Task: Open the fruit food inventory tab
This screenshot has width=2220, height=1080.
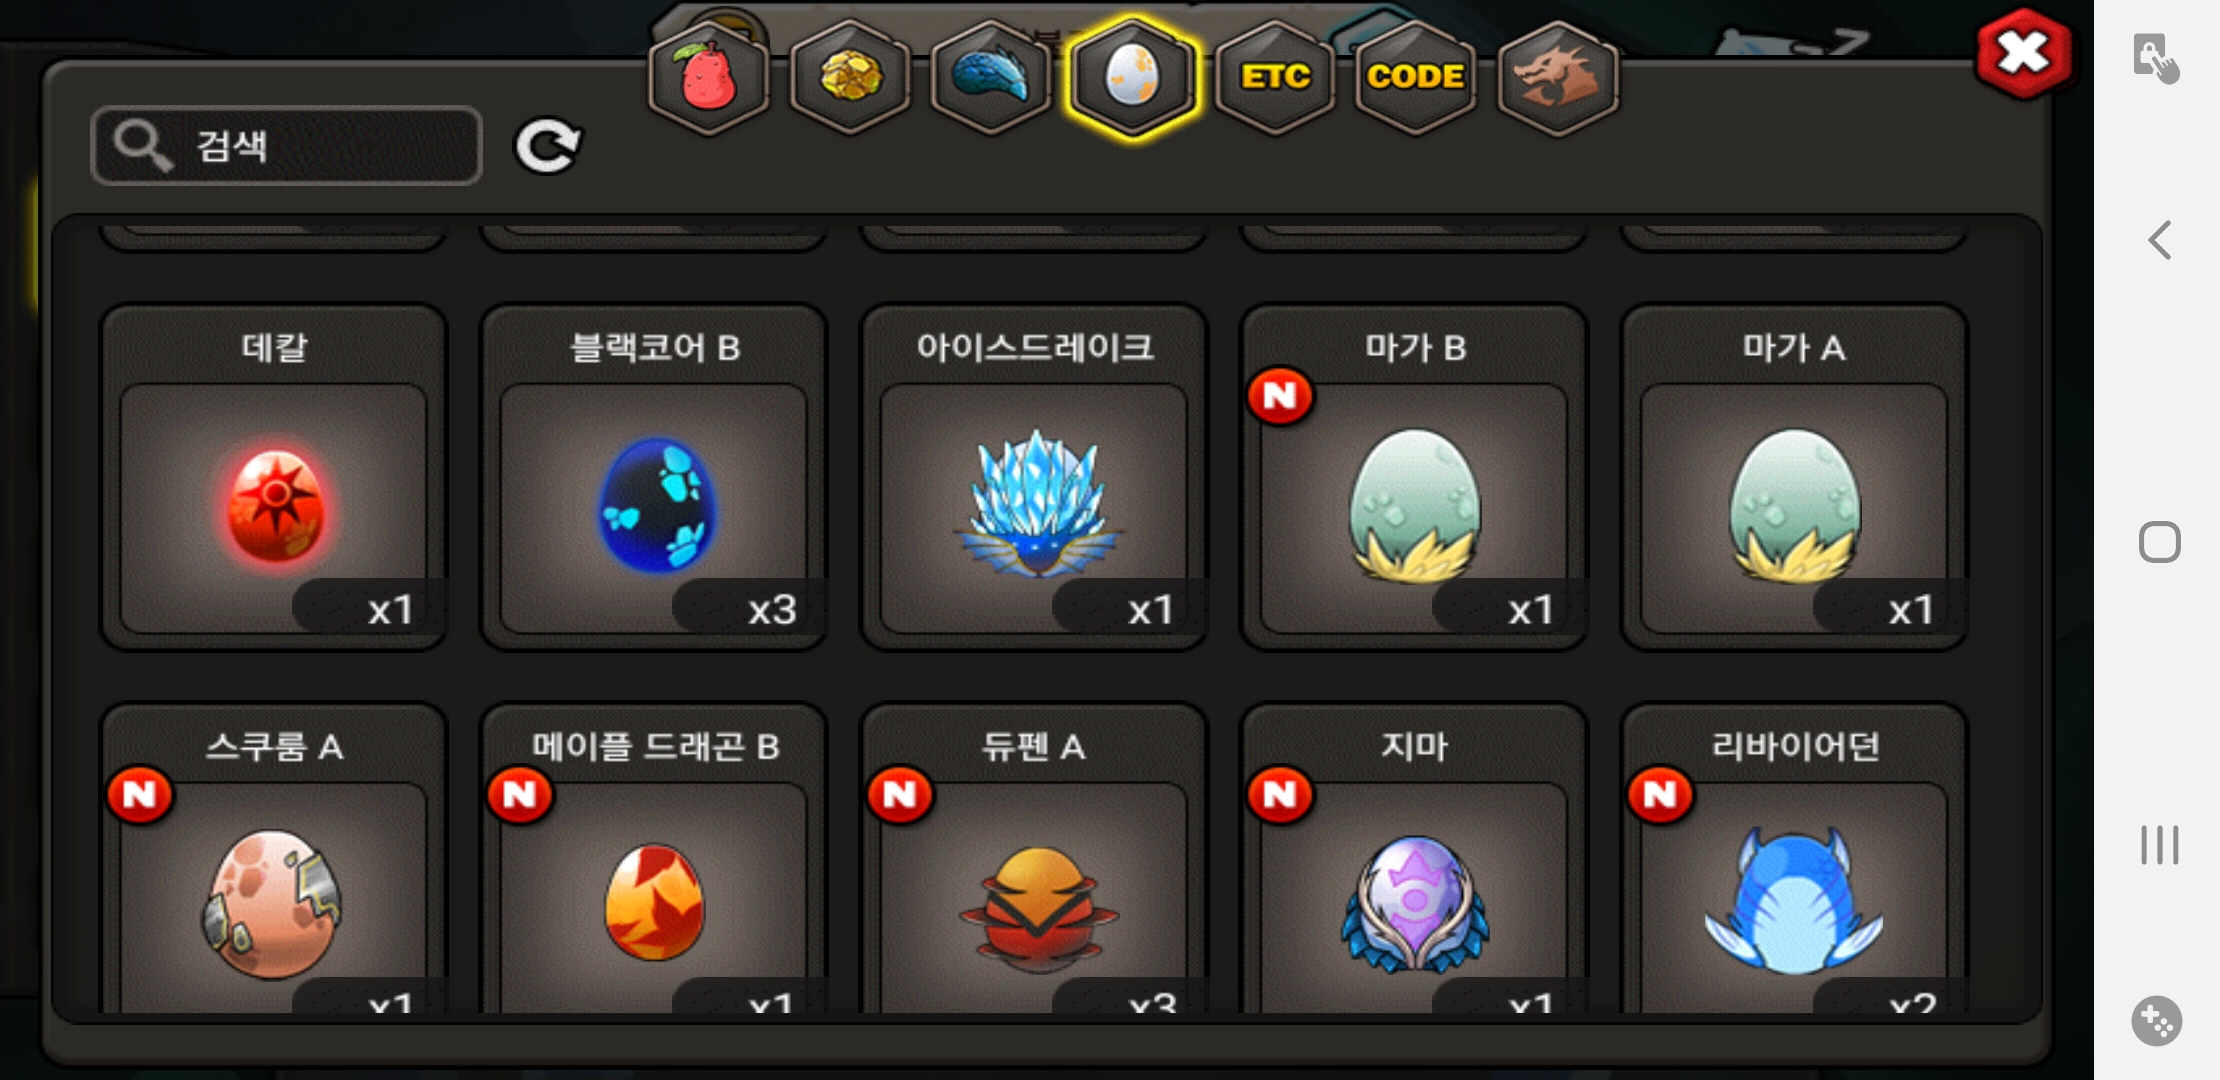Action: click(x=709, y=78)
